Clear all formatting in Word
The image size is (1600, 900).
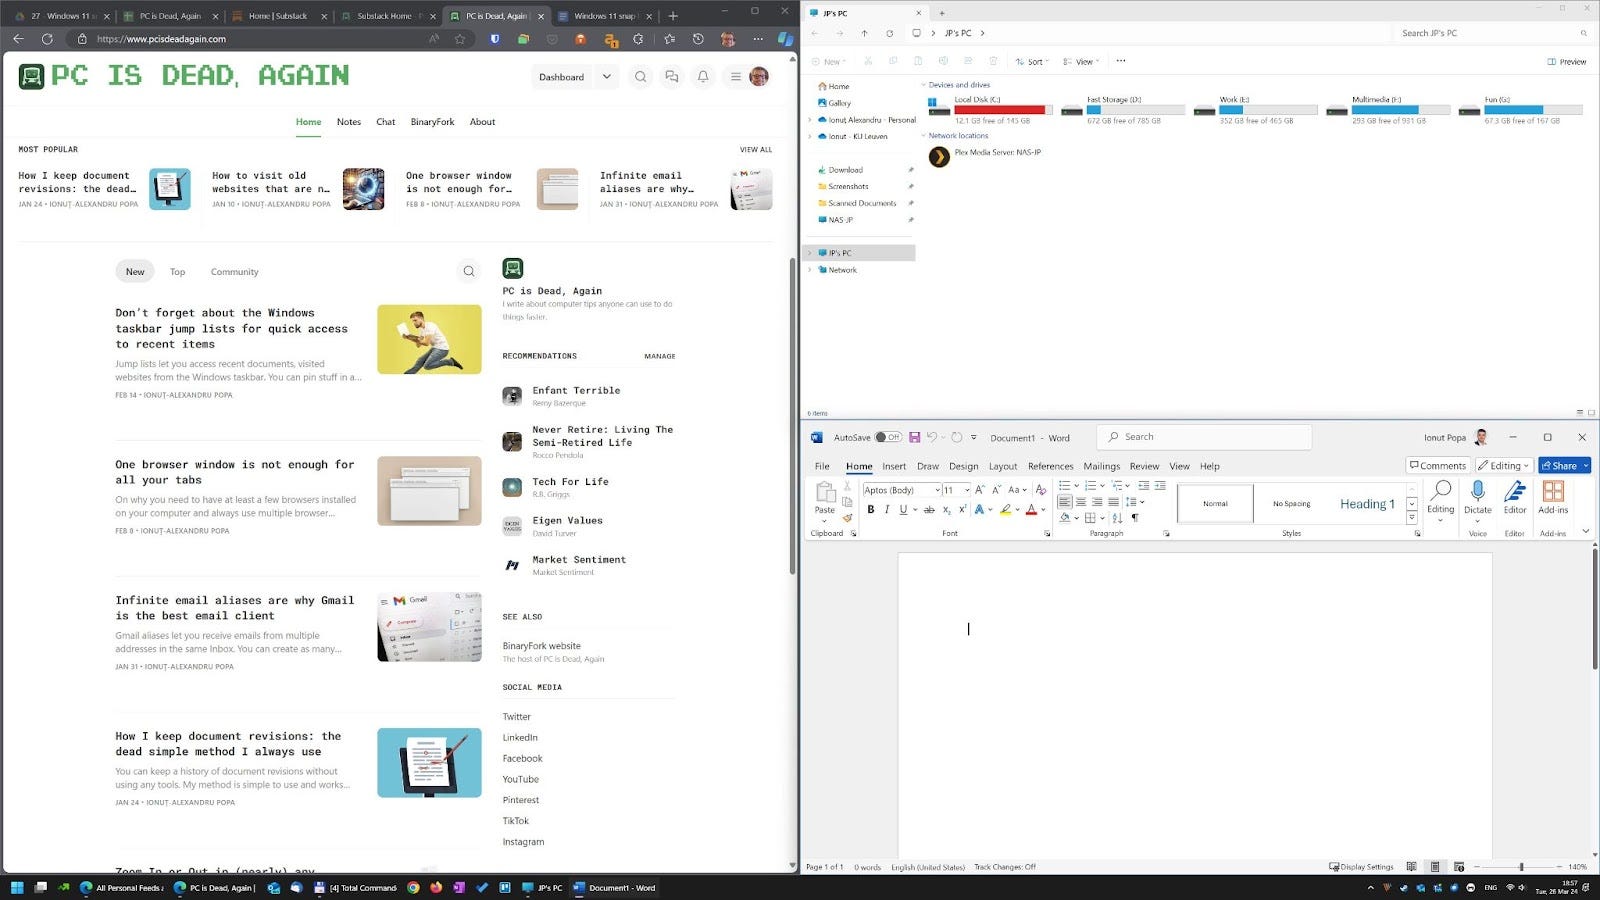coord(1040,490)
